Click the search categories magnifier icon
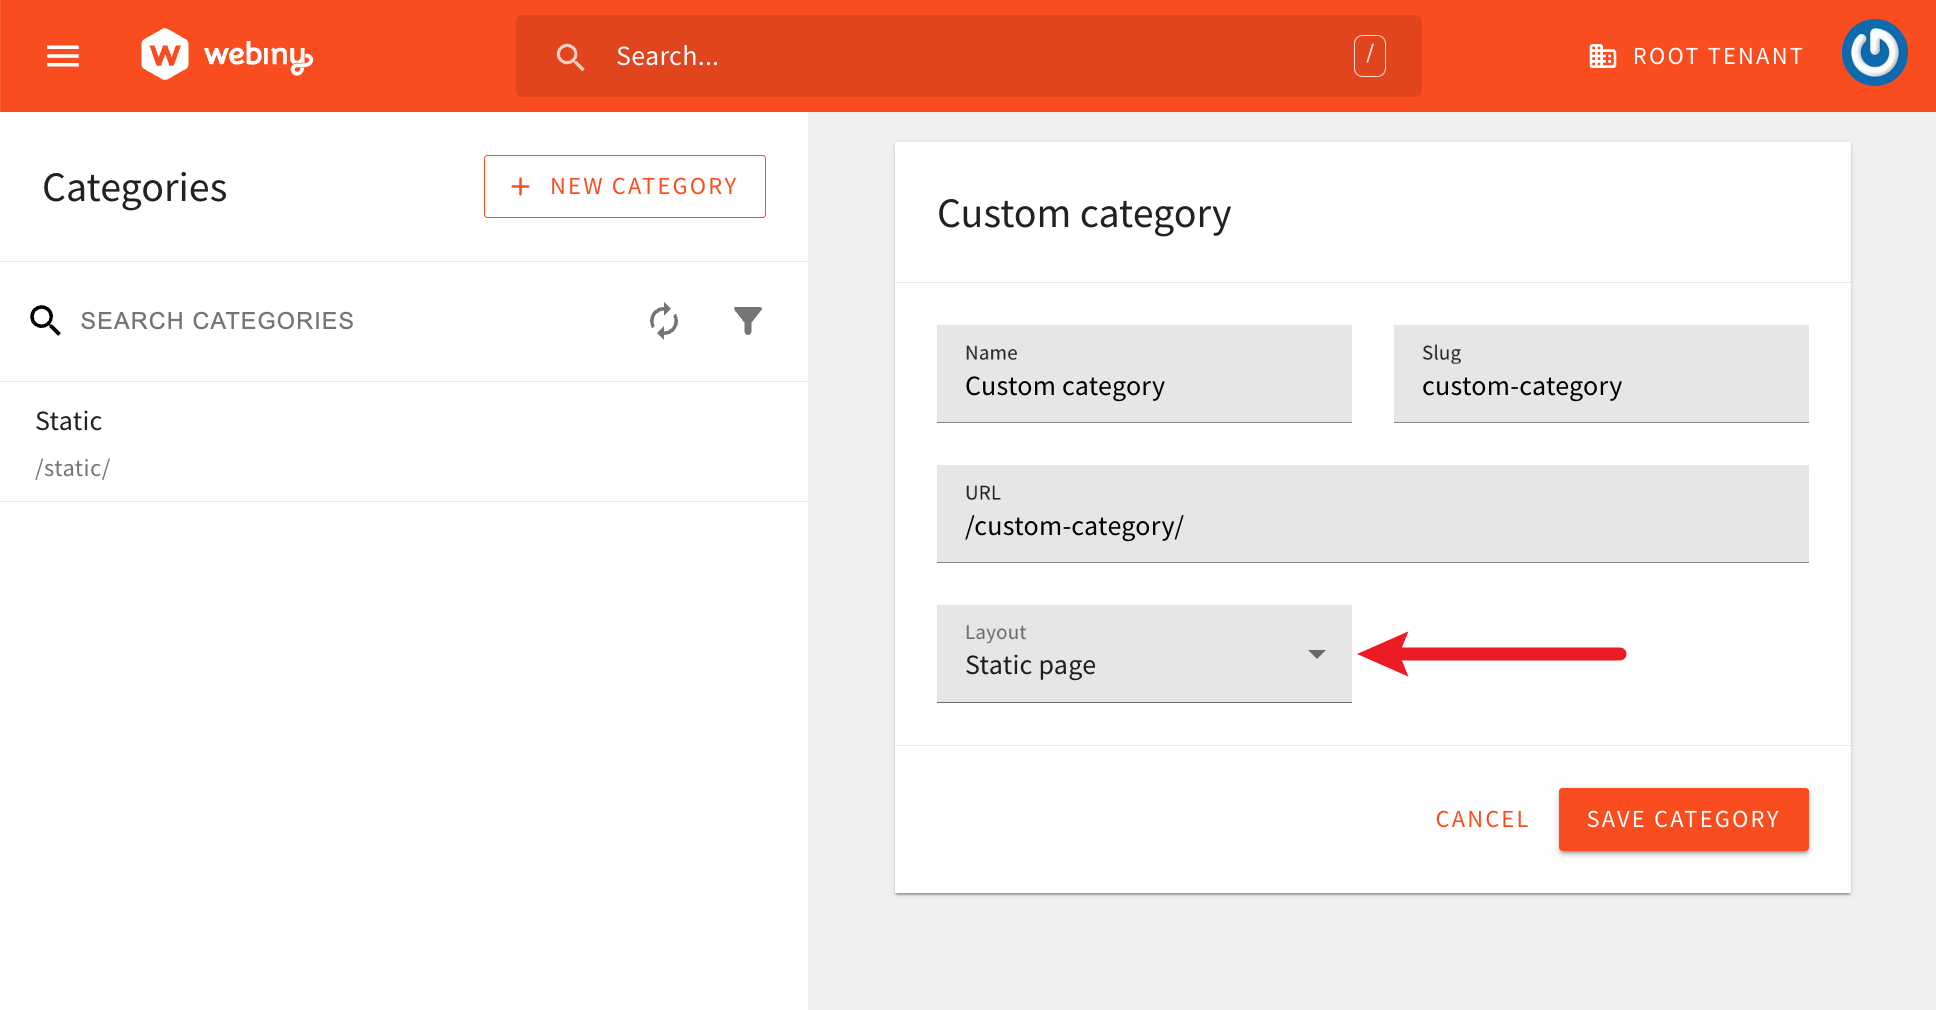This screenshot has width=1936, height=1010. click(45, 321)
